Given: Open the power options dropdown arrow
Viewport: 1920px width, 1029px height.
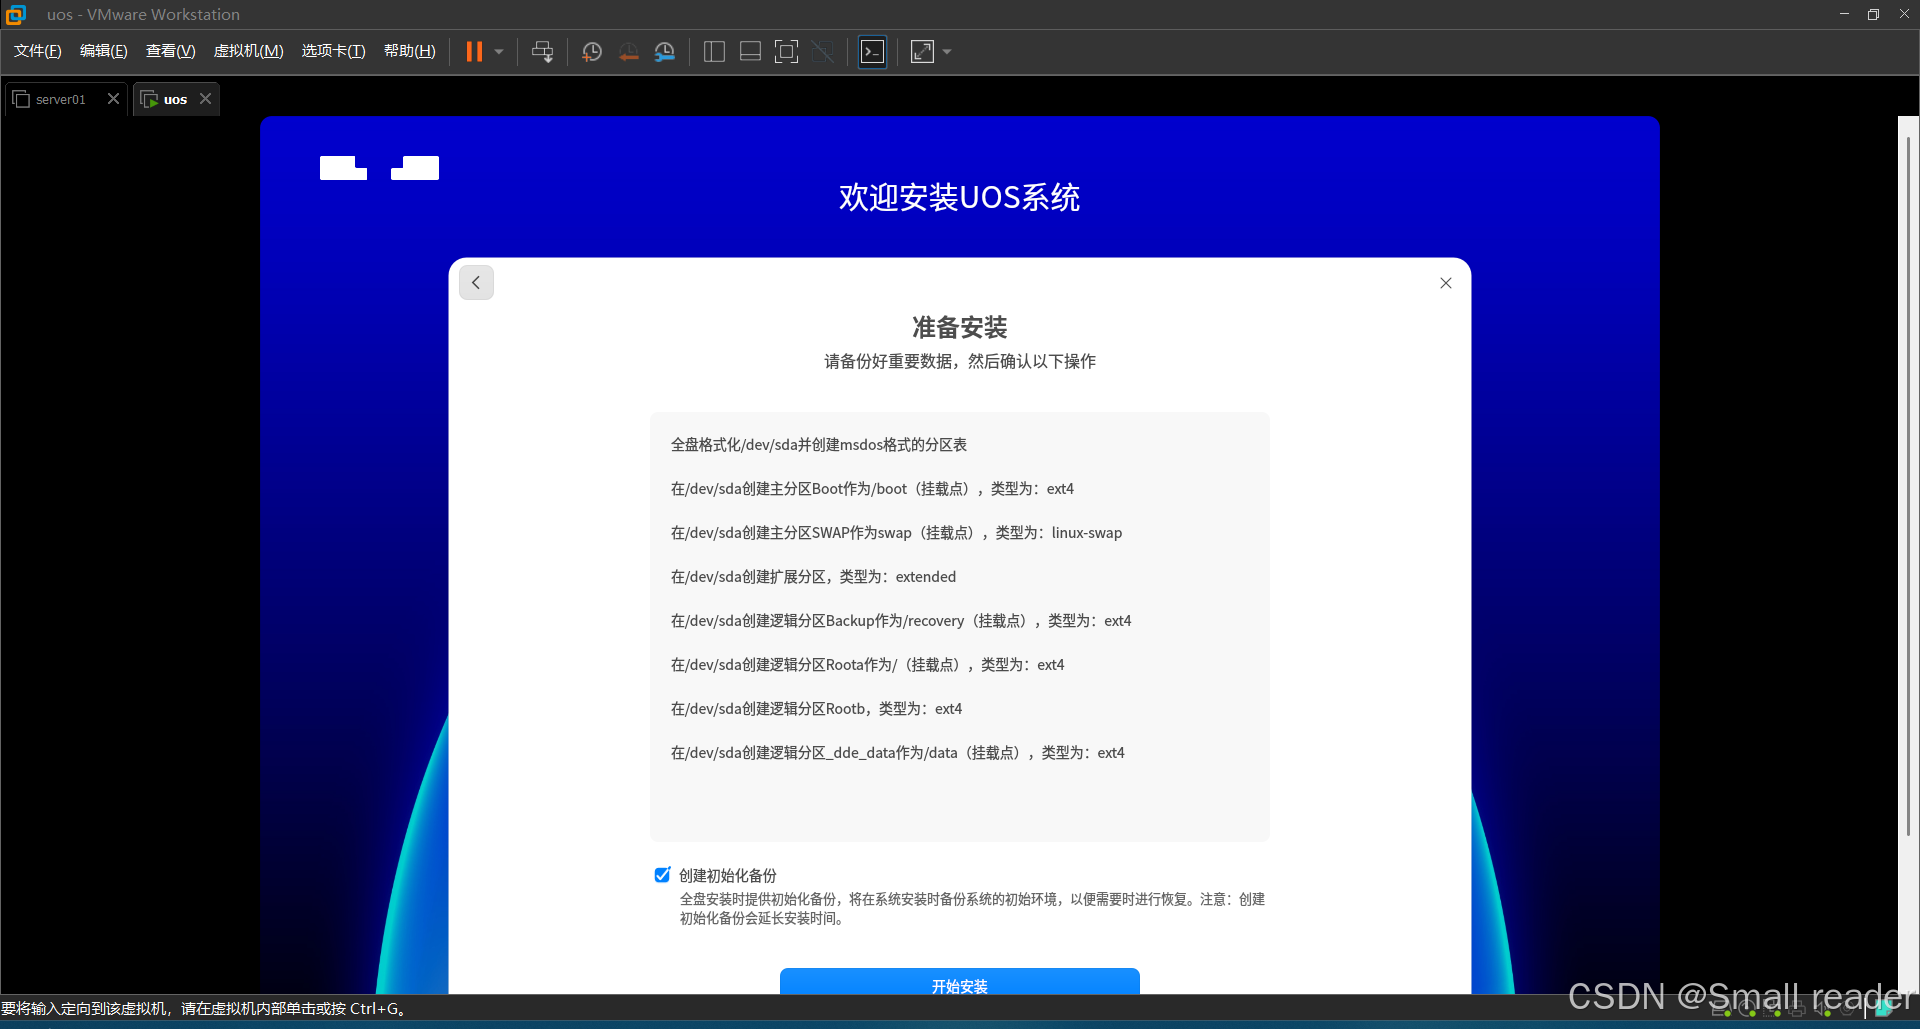Looking at the screenshot, I should pyautogui.click(x=499, y=52).
